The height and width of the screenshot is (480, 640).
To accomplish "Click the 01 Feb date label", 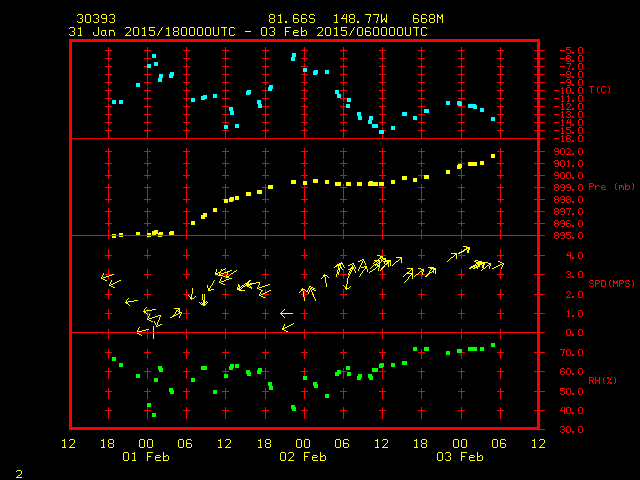I will pos(146,457).
